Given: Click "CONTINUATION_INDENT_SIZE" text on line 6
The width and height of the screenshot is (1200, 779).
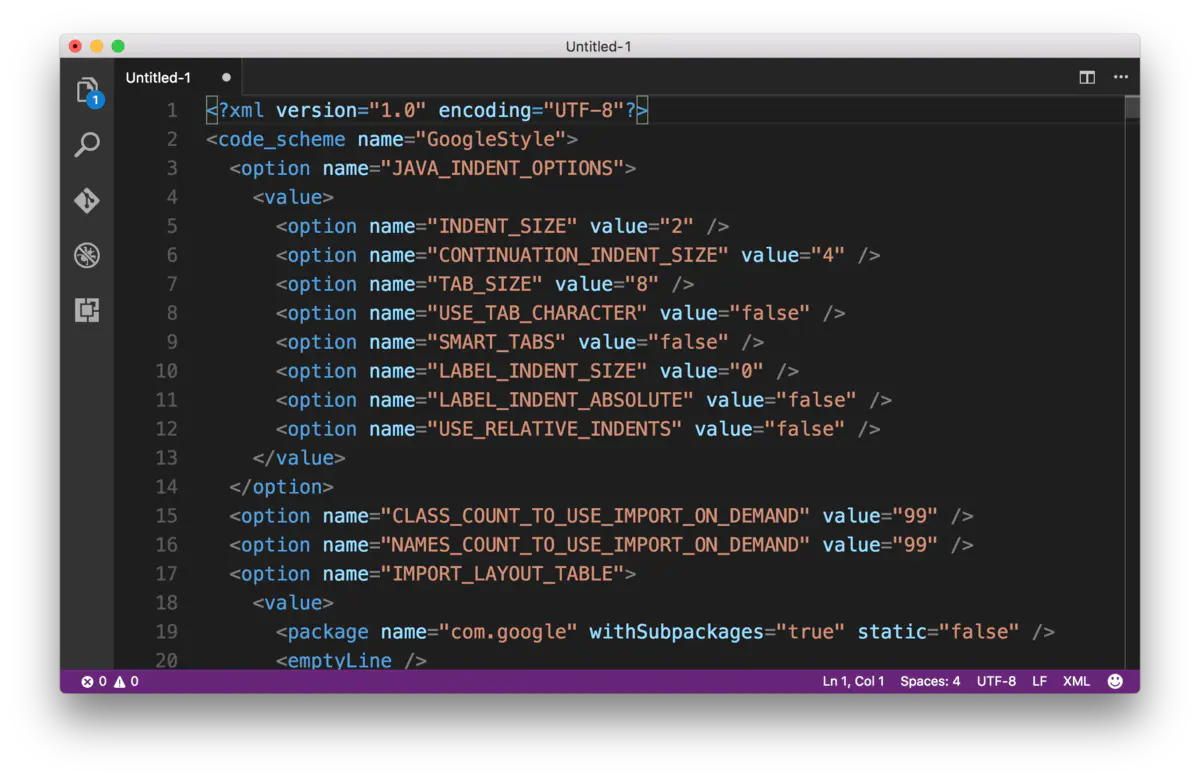Looking at the screenshot, I should pos(579,256).
